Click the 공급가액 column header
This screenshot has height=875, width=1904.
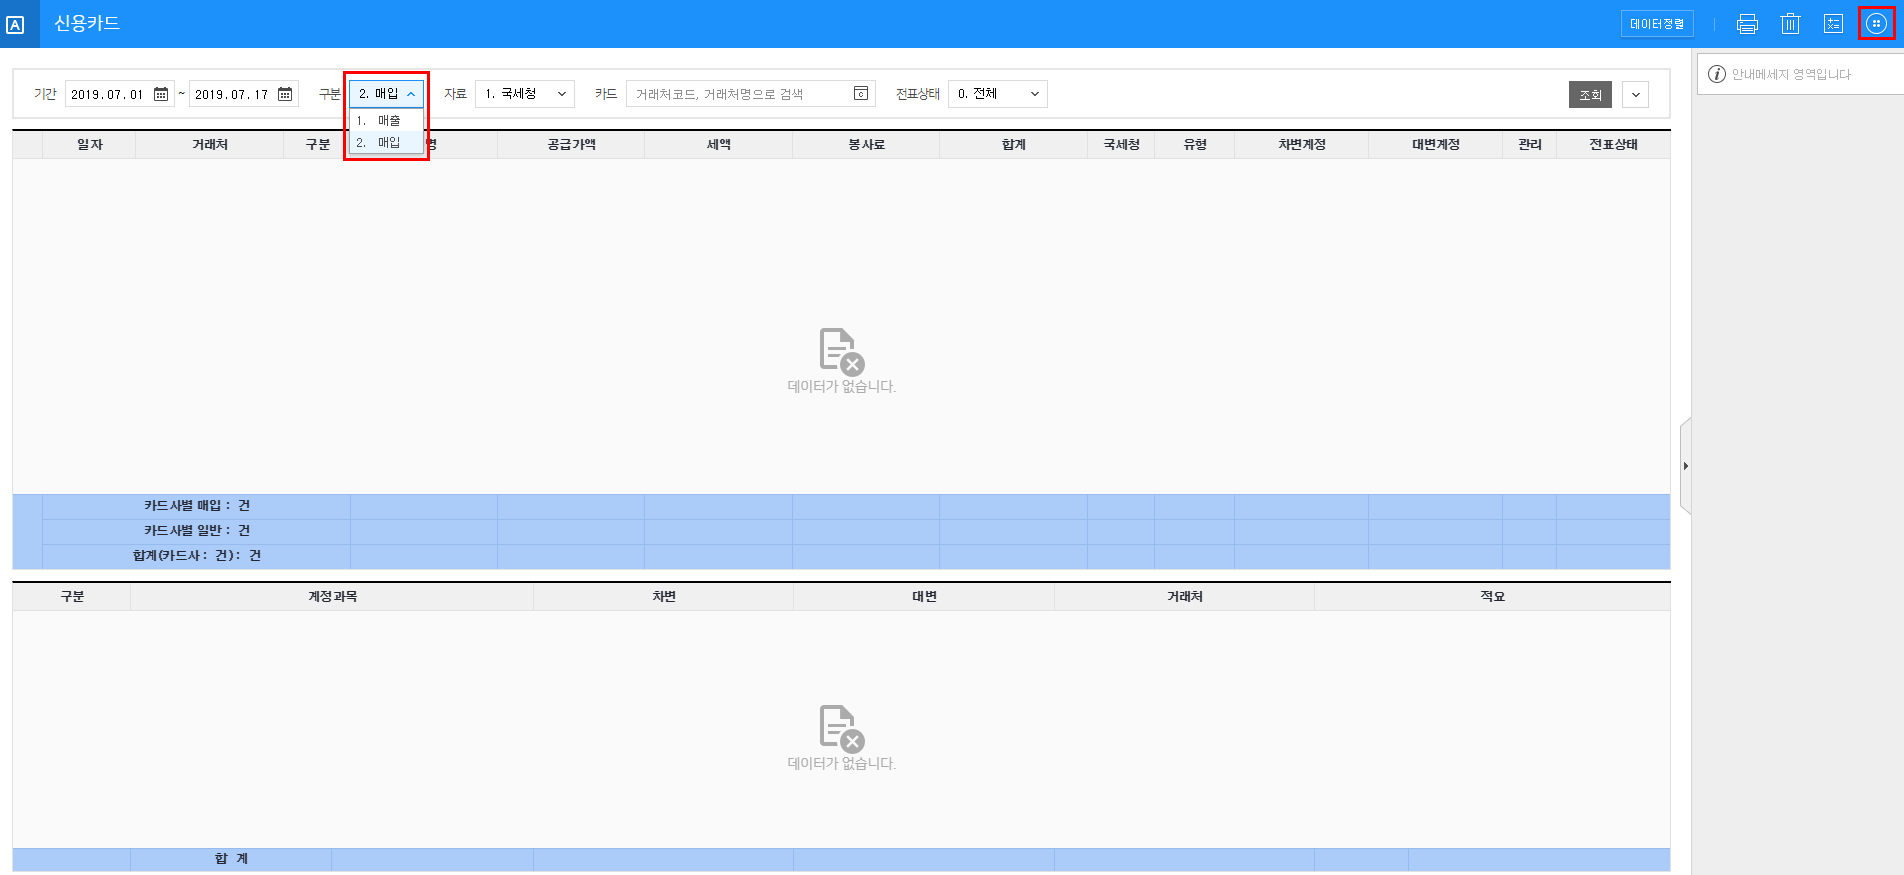coord(571,145)
